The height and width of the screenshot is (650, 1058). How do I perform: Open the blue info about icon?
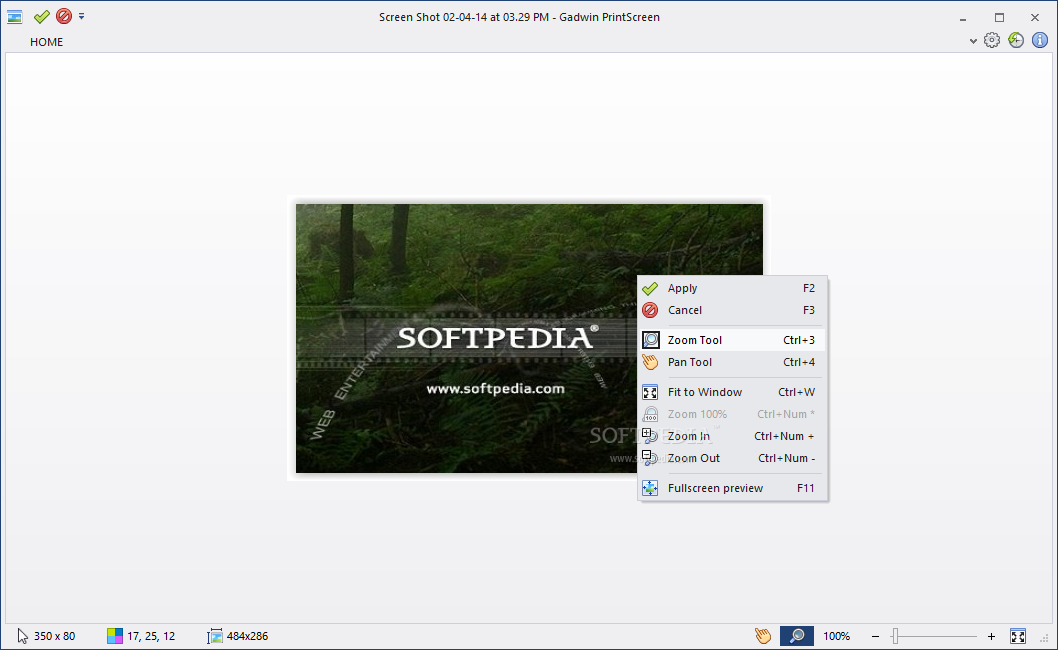1040,40
